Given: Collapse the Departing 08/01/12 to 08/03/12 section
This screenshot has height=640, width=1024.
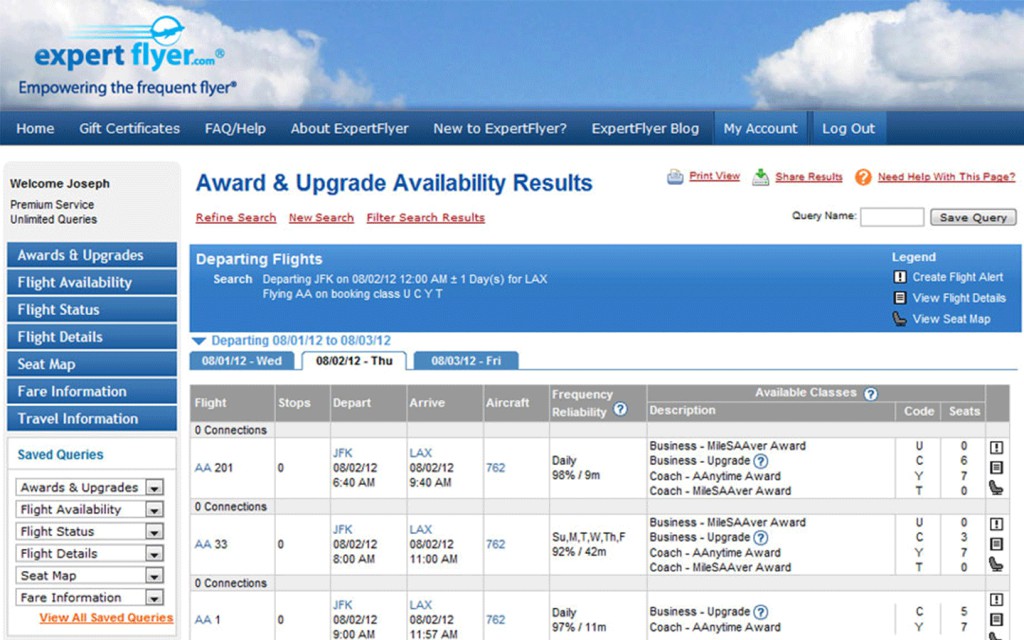Looking at the screenshot, I should click(x=200, y=341).
